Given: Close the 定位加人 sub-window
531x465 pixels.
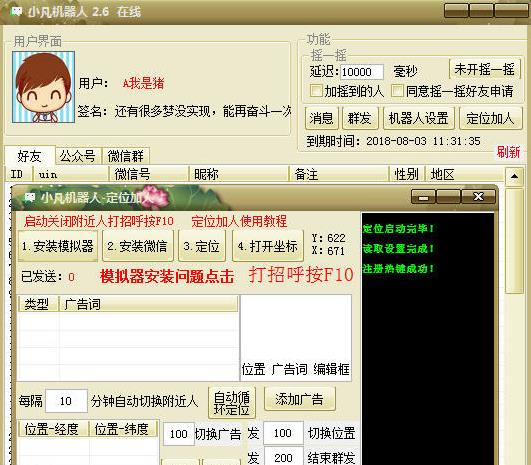Looking at the screenshot, I should coord(478,197).
